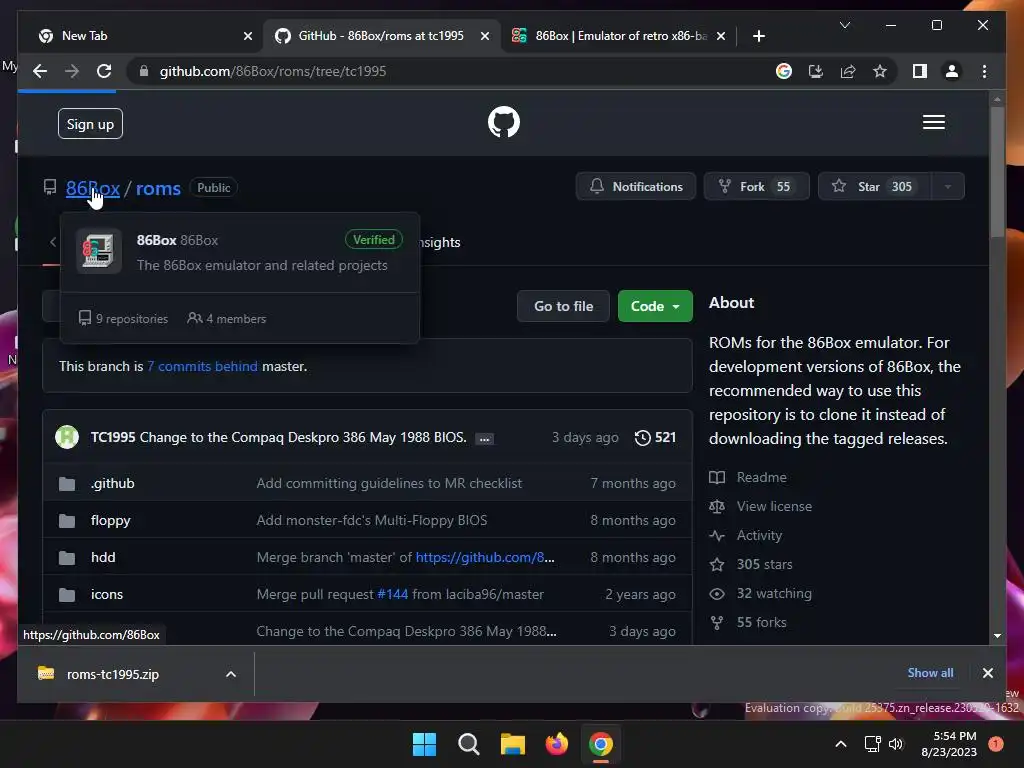Screen dimensions: 1024x768
Task: Open network status in system tray
Action: (872, 744)
